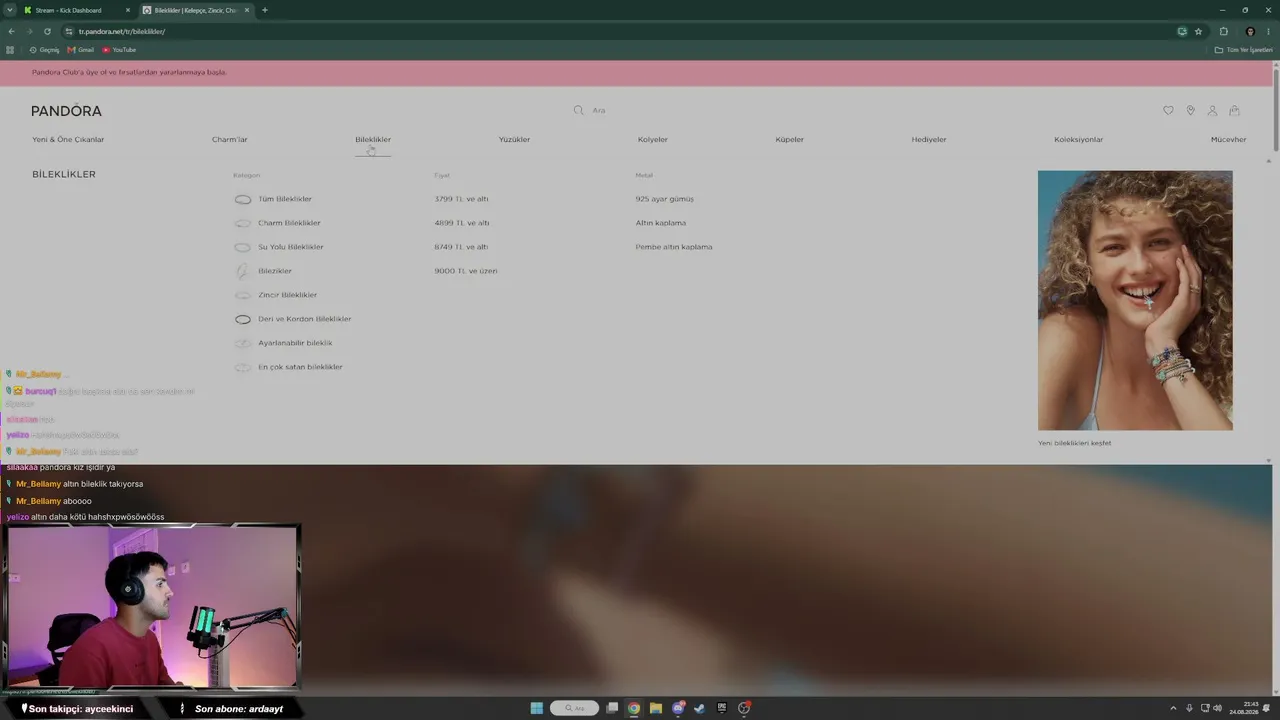Click the PANDORA logo
Viewport: 1280px width, 720px height.
click(x=66, y=111)
